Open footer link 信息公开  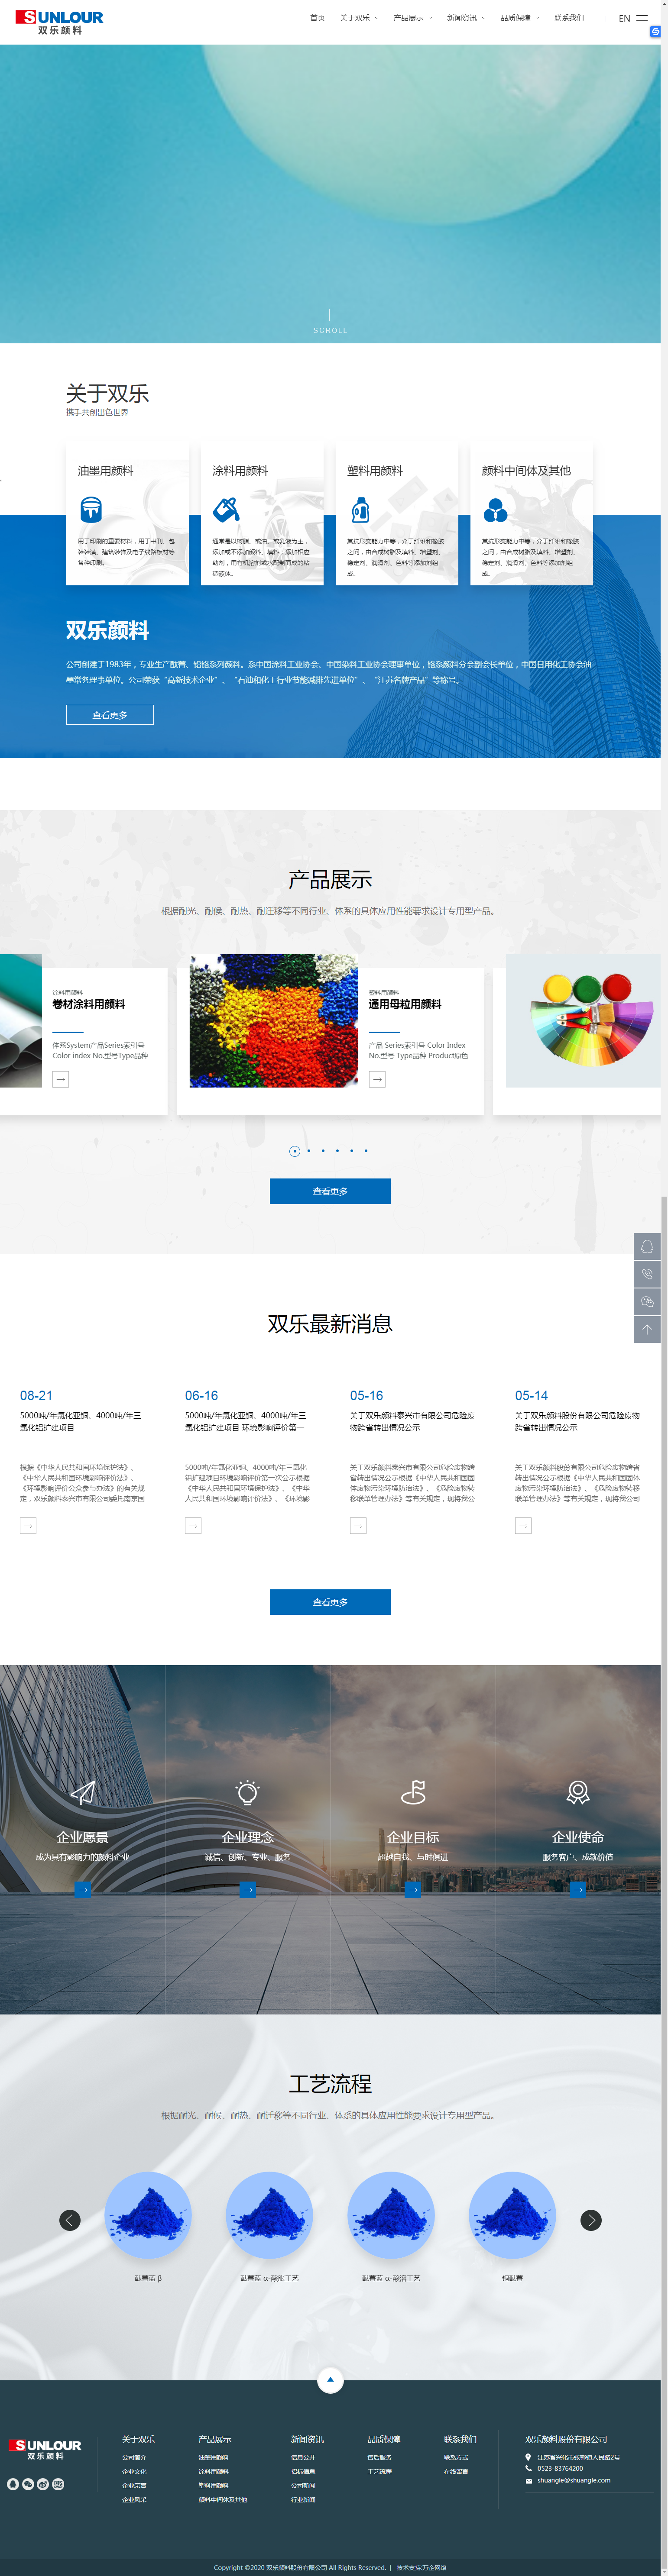pos(303,2457)
